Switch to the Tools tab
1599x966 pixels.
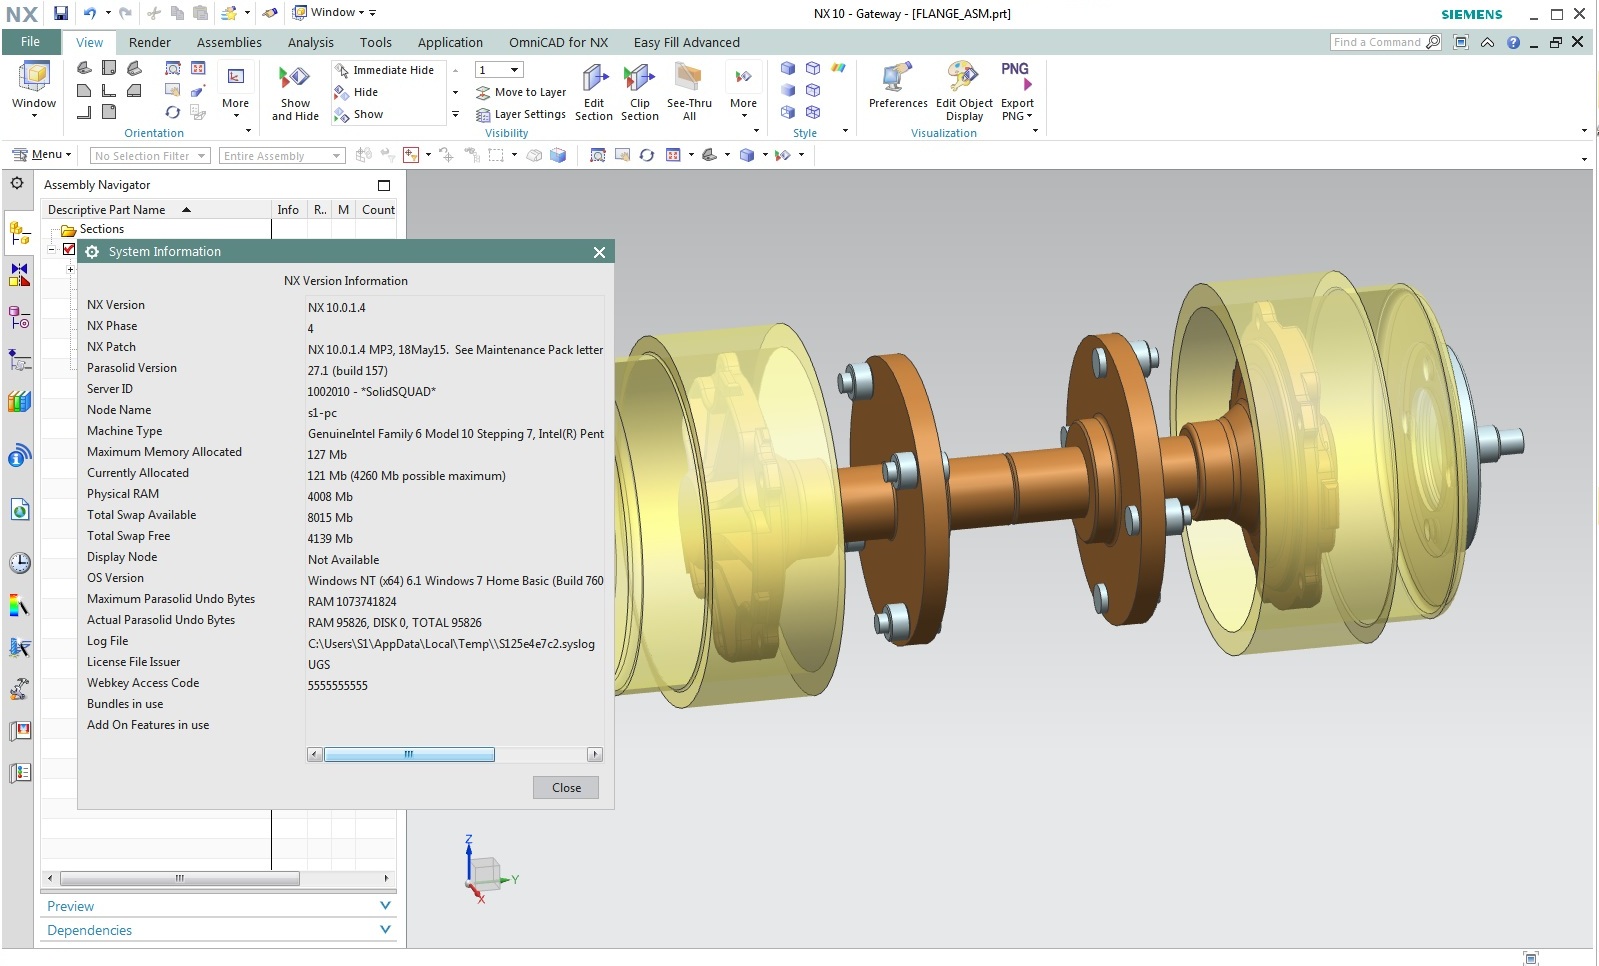tap(376, 42)
